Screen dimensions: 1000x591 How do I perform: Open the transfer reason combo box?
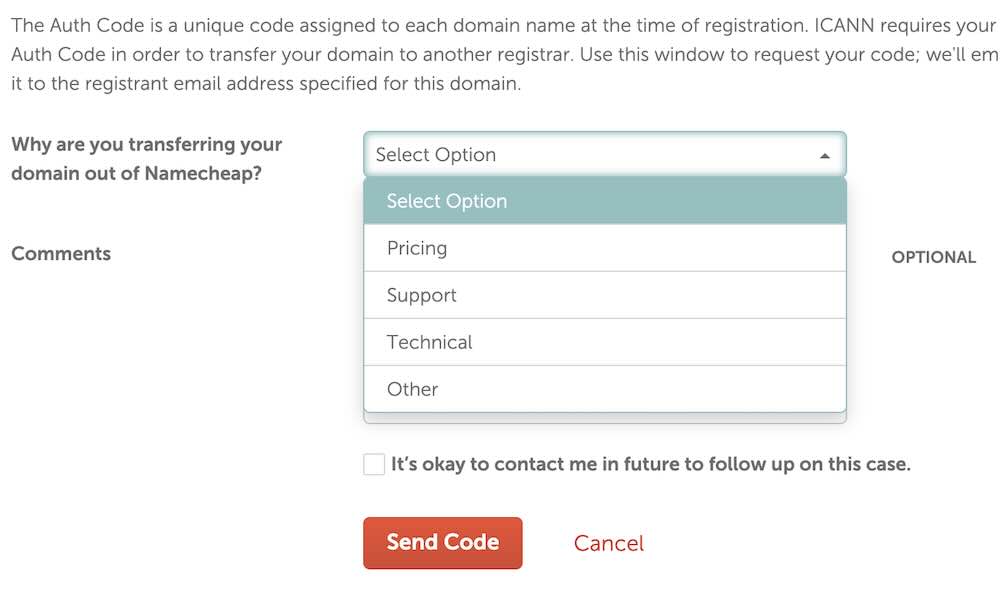tap(604, 155)
